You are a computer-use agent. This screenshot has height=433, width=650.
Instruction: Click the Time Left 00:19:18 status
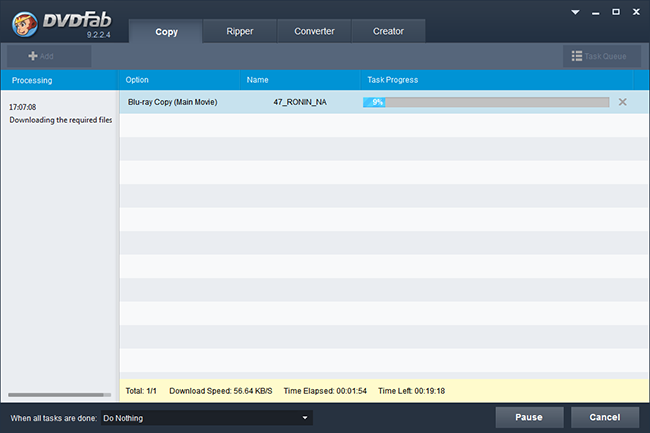click(x=411, y=391)
